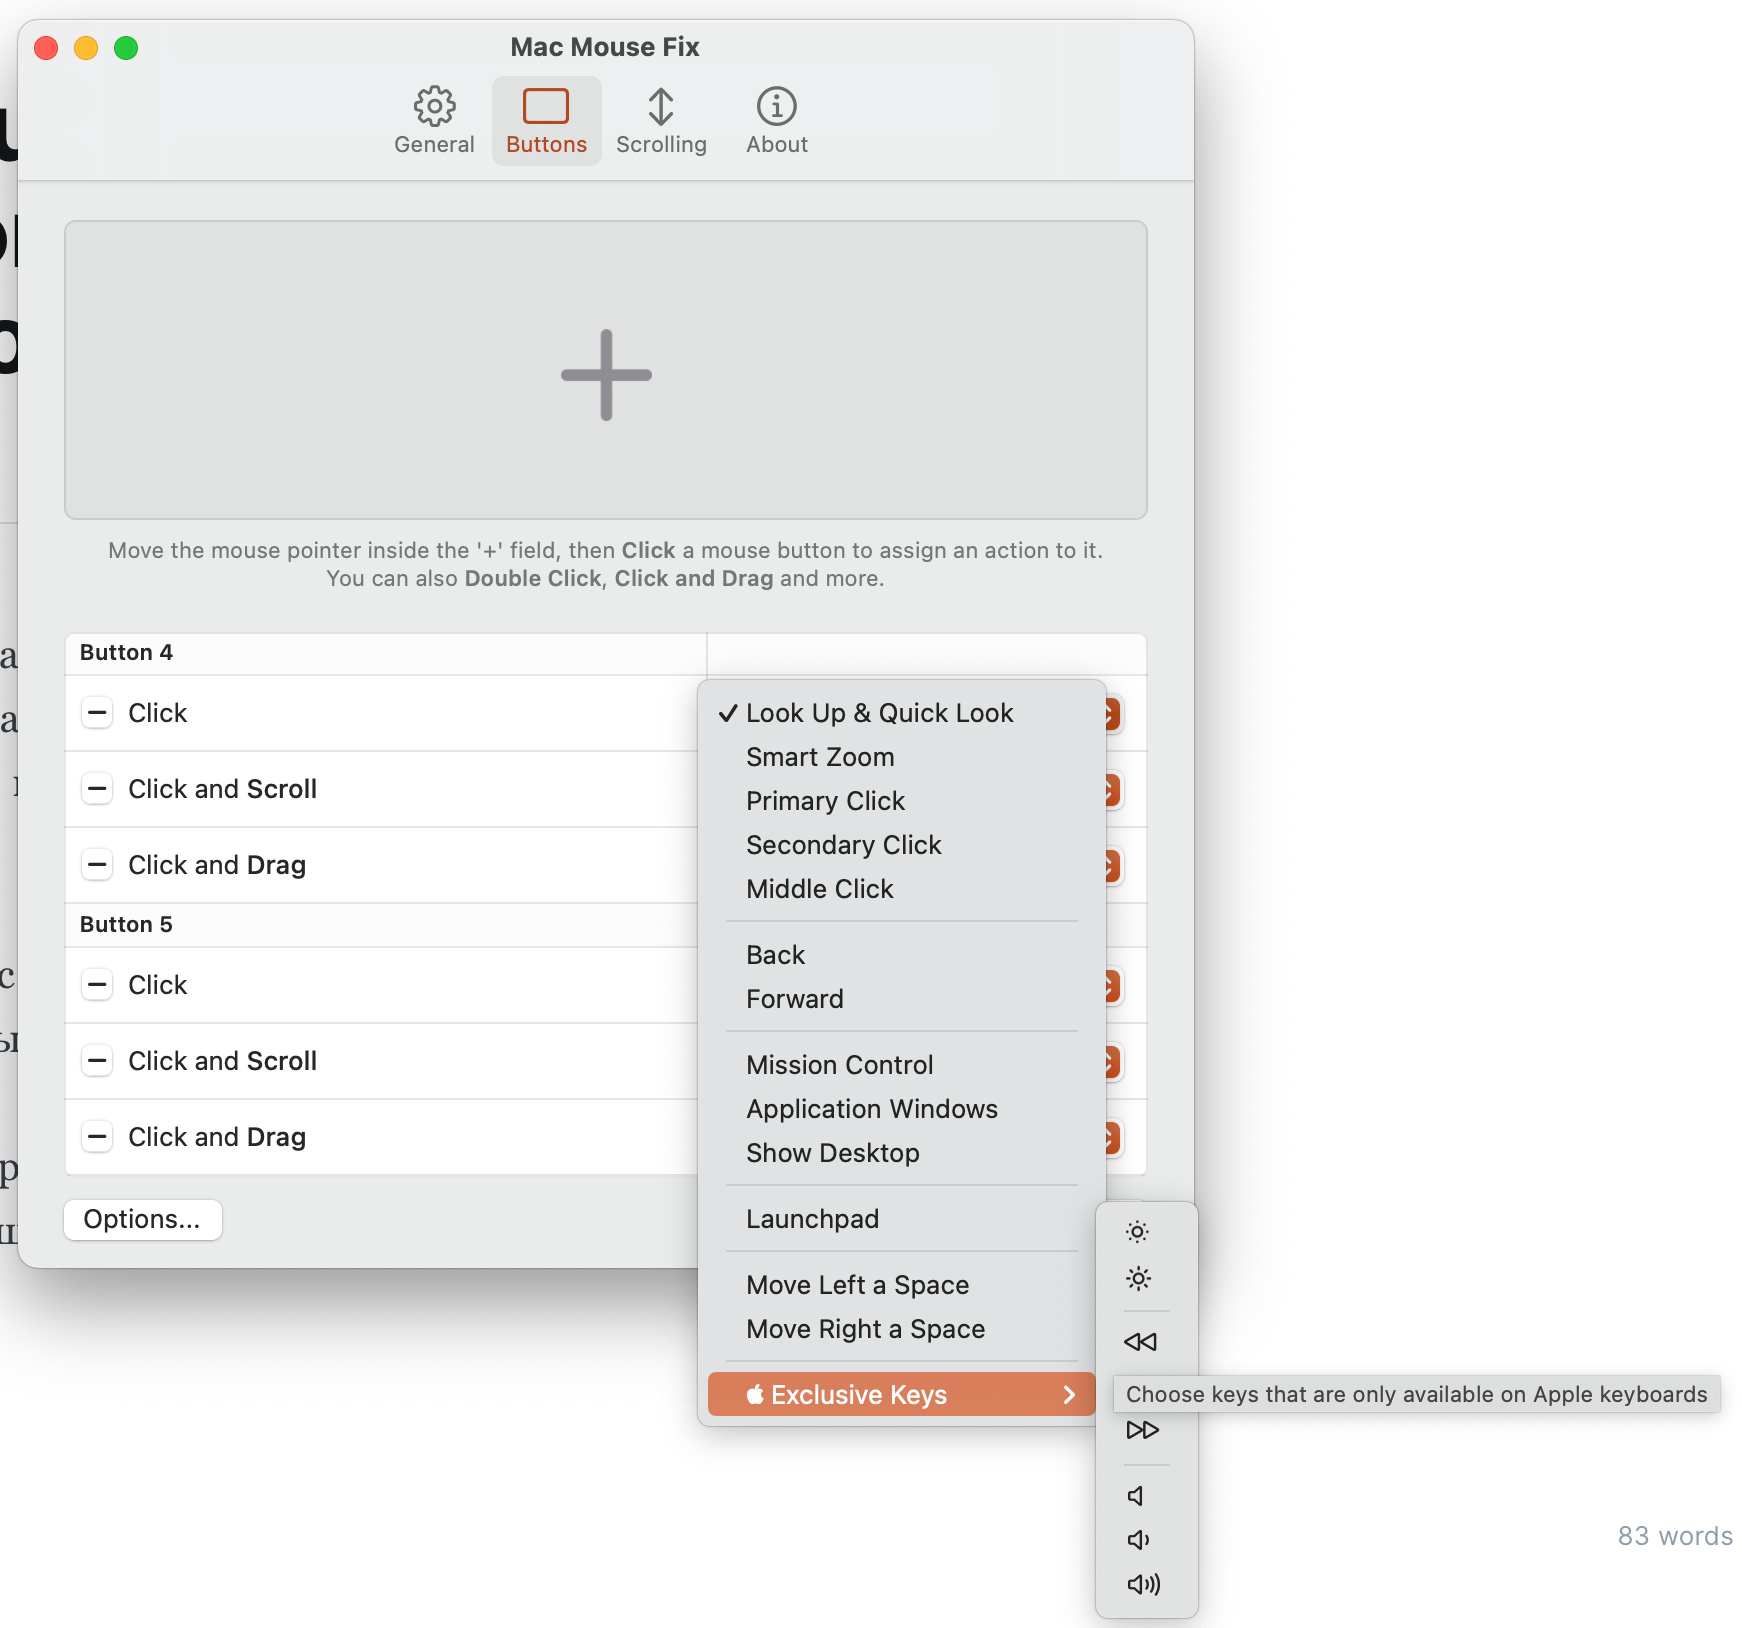Open the Options... button
The width and height of the screenshot is (1742, 1628).
point(142,1220)
